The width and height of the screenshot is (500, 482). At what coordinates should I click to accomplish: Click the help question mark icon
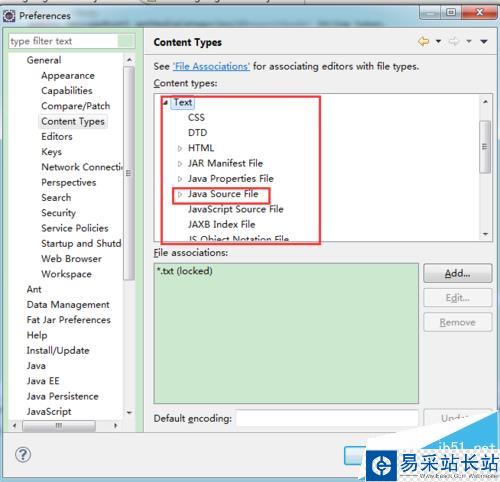tap(23, 455)
